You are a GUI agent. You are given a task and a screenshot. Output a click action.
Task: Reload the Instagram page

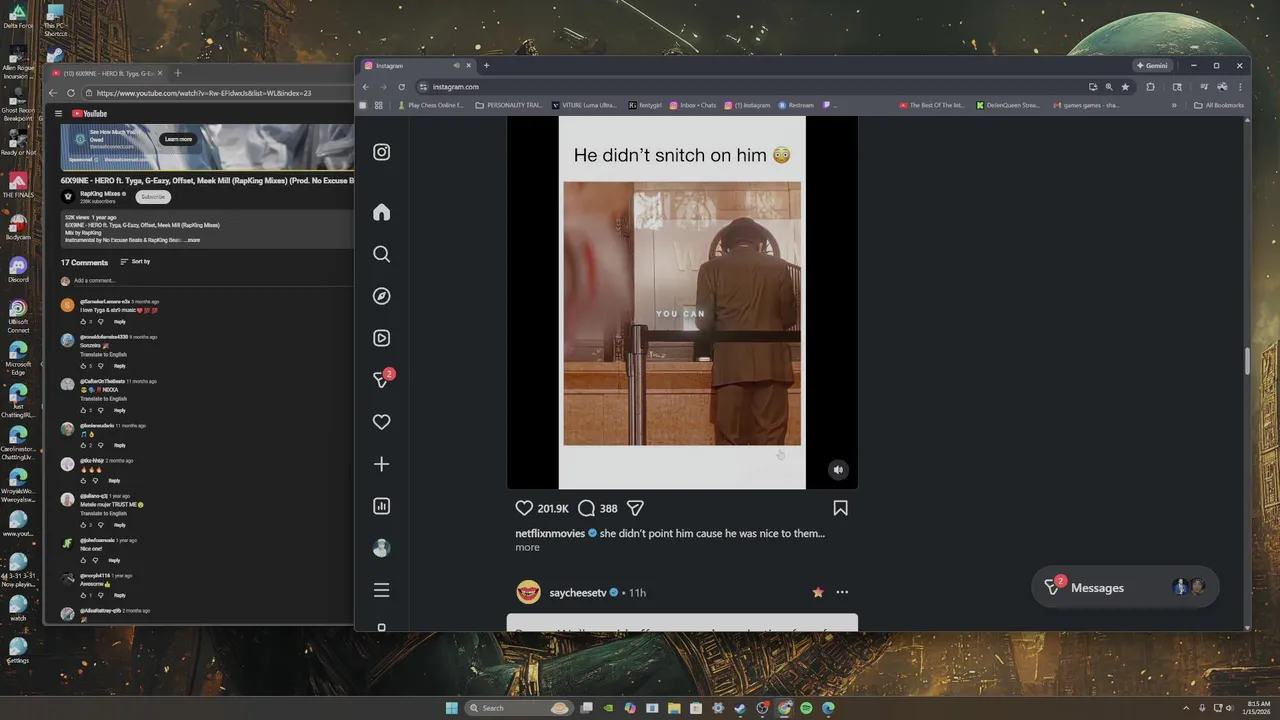pos(401,87)
